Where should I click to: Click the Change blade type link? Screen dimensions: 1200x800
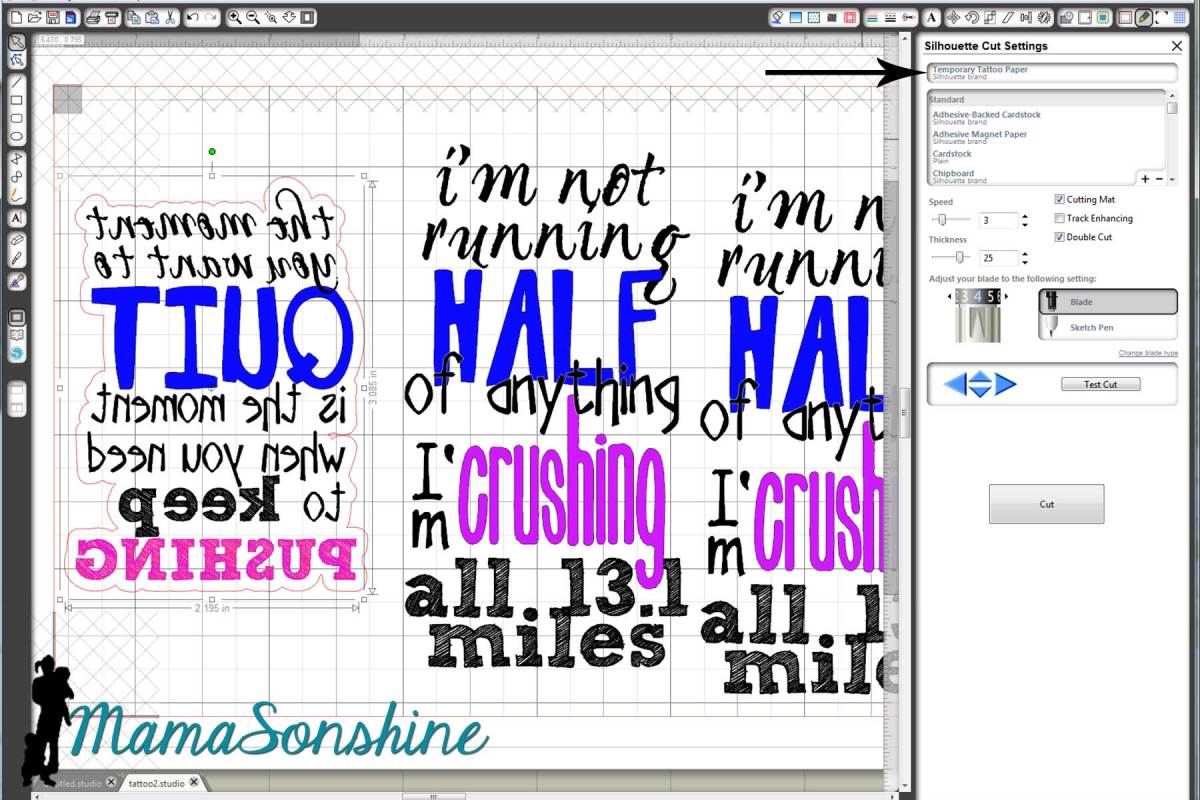pyautogui.click(x=1147, y=354)
